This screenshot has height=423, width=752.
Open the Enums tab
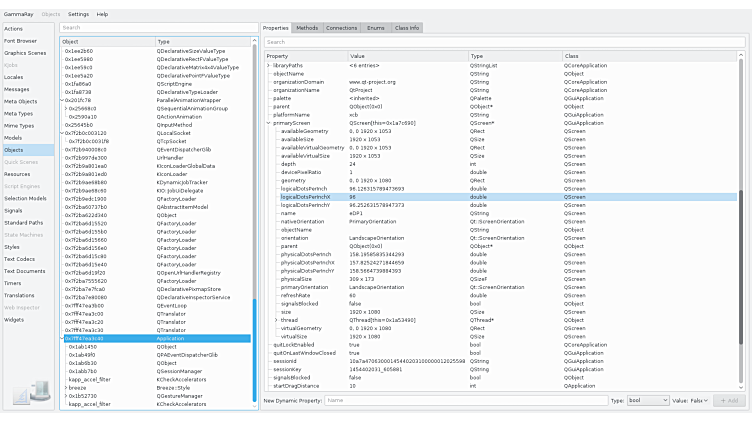point(375,28)
